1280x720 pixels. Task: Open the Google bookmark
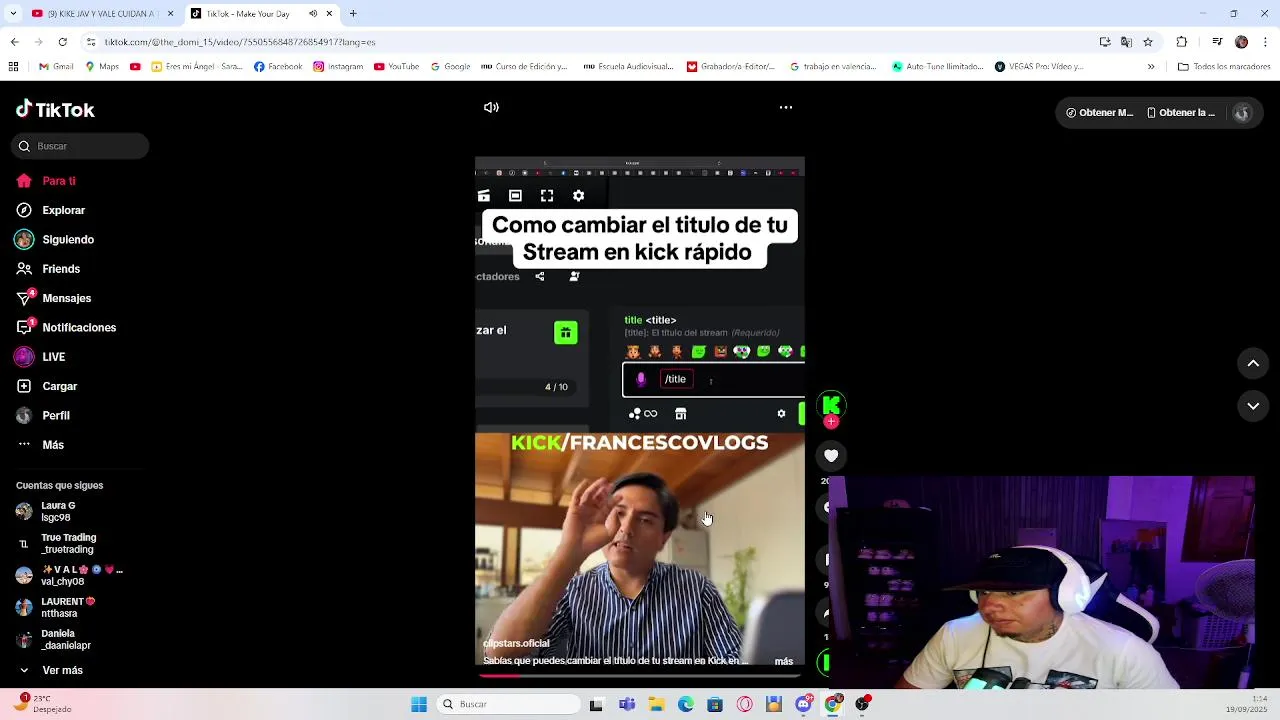pyautogui.click(x=450, y=67)
